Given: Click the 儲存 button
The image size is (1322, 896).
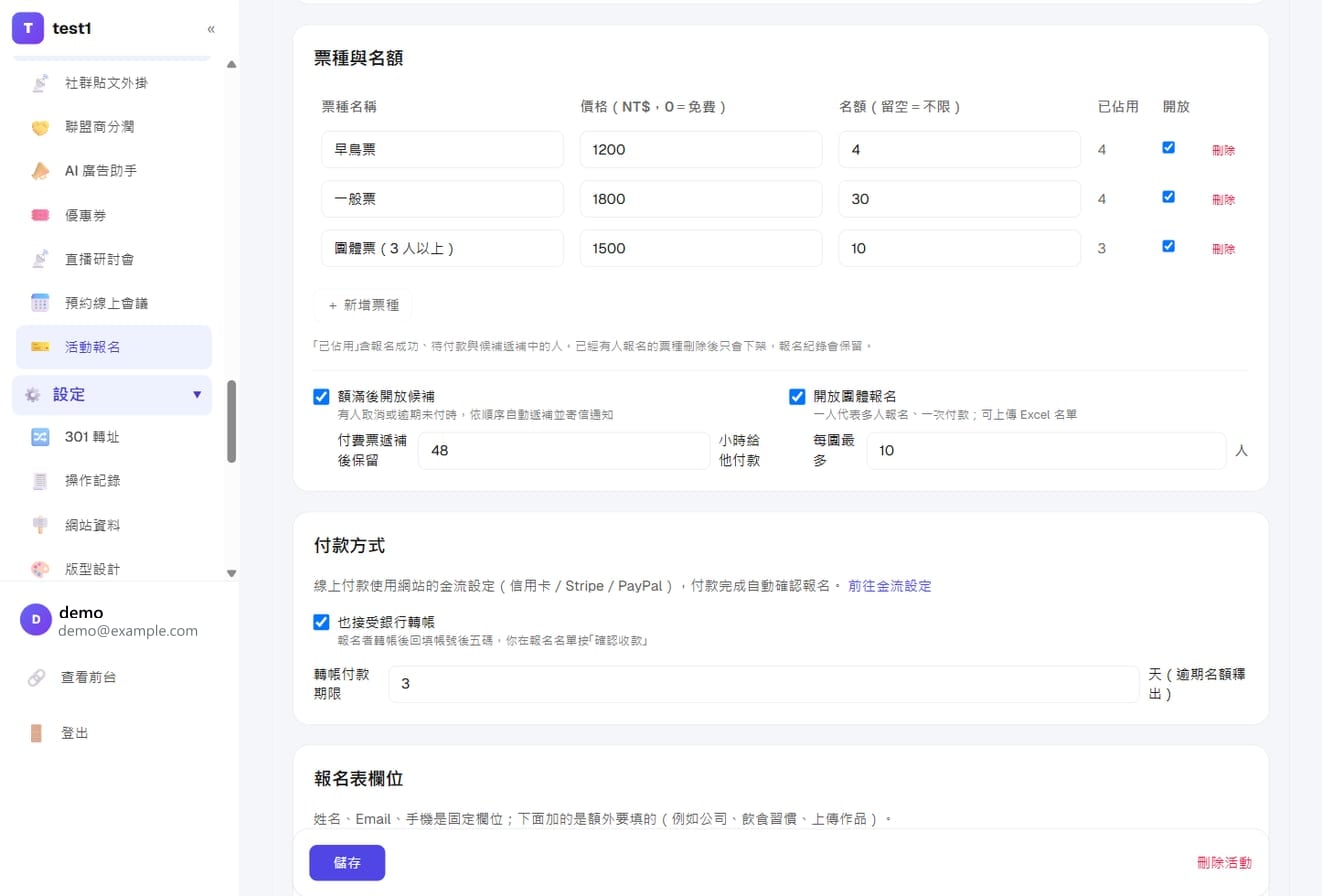Looking at the screenshot, I should click(x=347, y=863).
